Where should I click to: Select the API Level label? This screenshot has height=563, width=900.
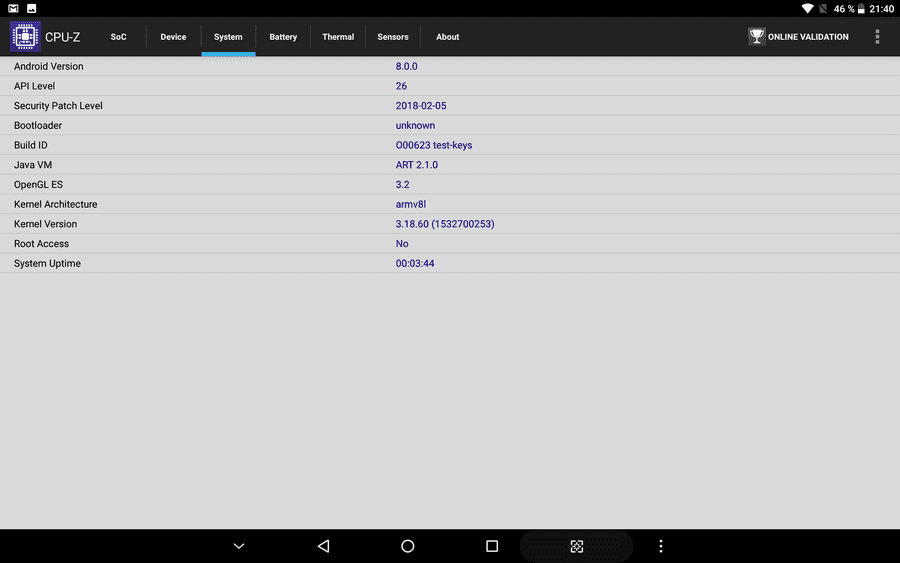click(34, 86)
